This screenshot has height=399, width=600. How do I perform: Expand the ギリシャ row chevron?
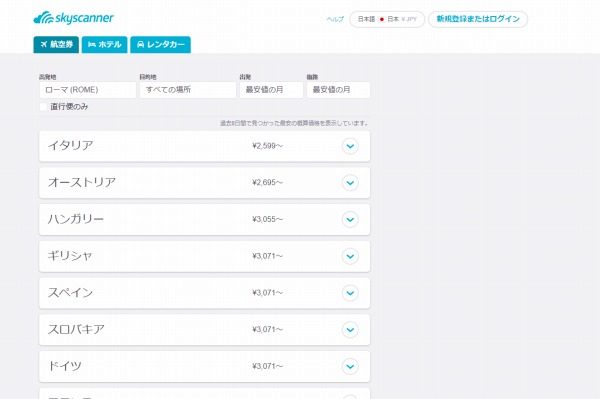(x=350, y=256)
